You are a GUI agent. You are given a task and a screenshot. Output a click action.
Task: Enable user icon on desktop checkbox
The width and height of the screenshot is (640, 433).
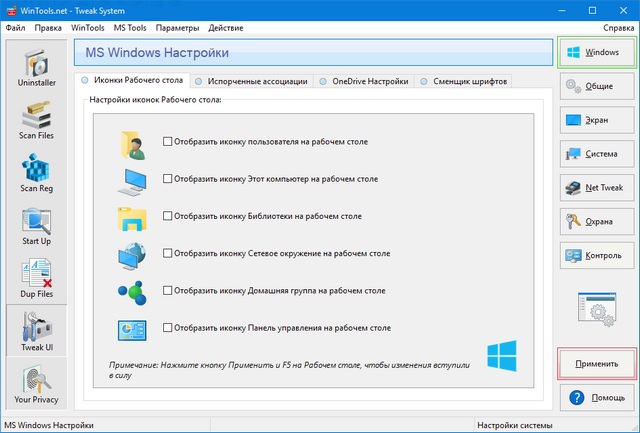[x=168, y=142]
